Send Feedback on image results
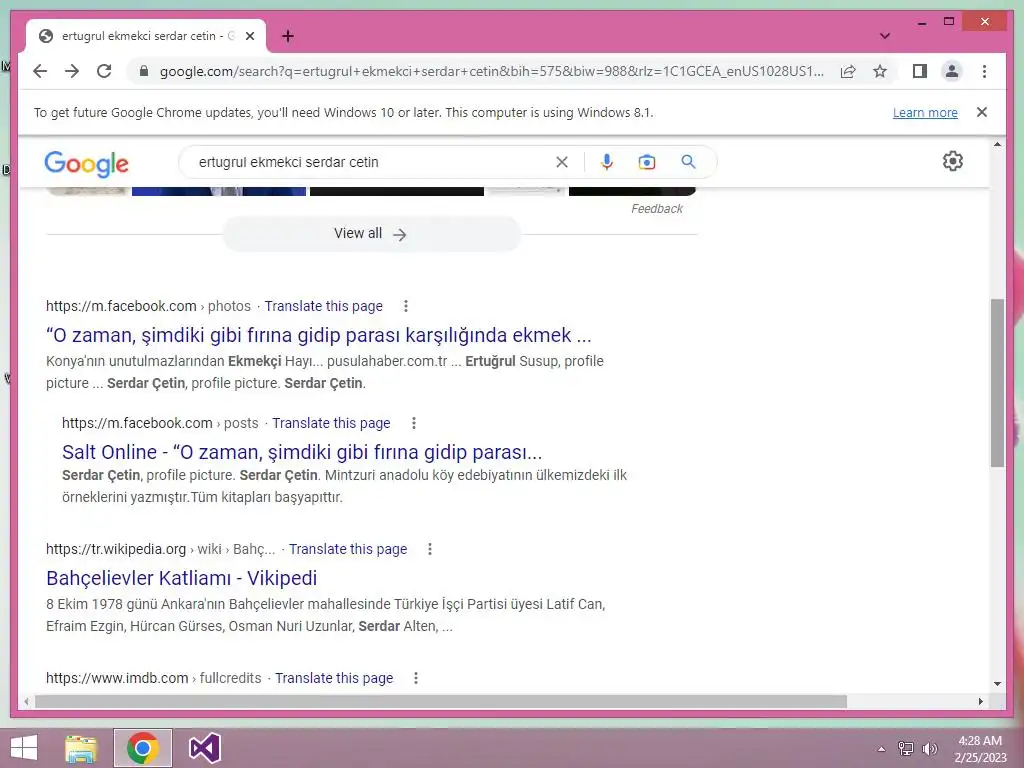Image resolution: width=1024 pixels, height=768 pixels. coord(656,208)
